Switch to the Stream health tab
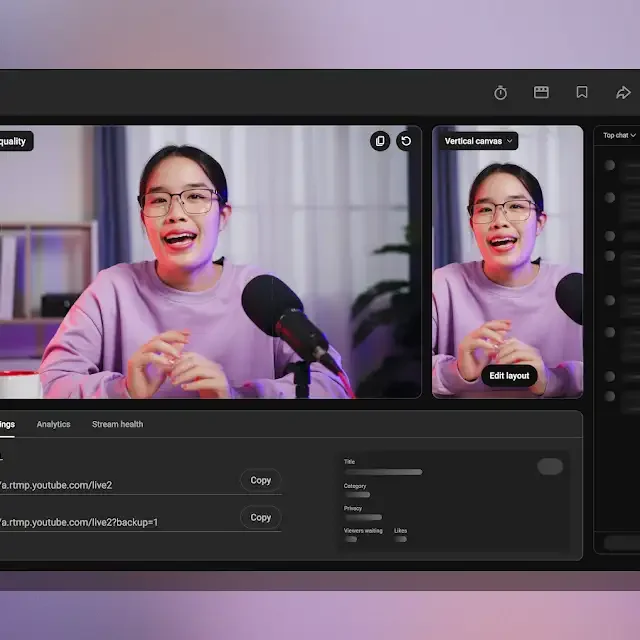This screenshot has height=640, width=640. 118,424
